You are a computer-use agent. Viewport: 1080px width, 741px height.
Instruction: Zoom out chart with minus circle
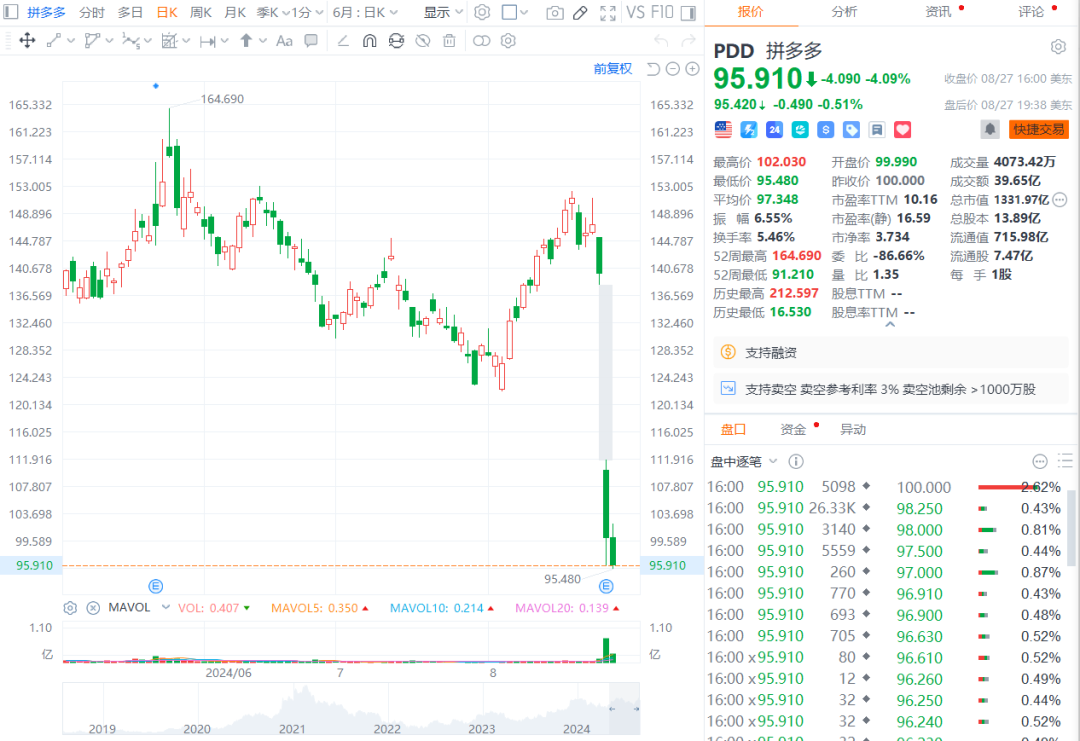tap(673, 69)
